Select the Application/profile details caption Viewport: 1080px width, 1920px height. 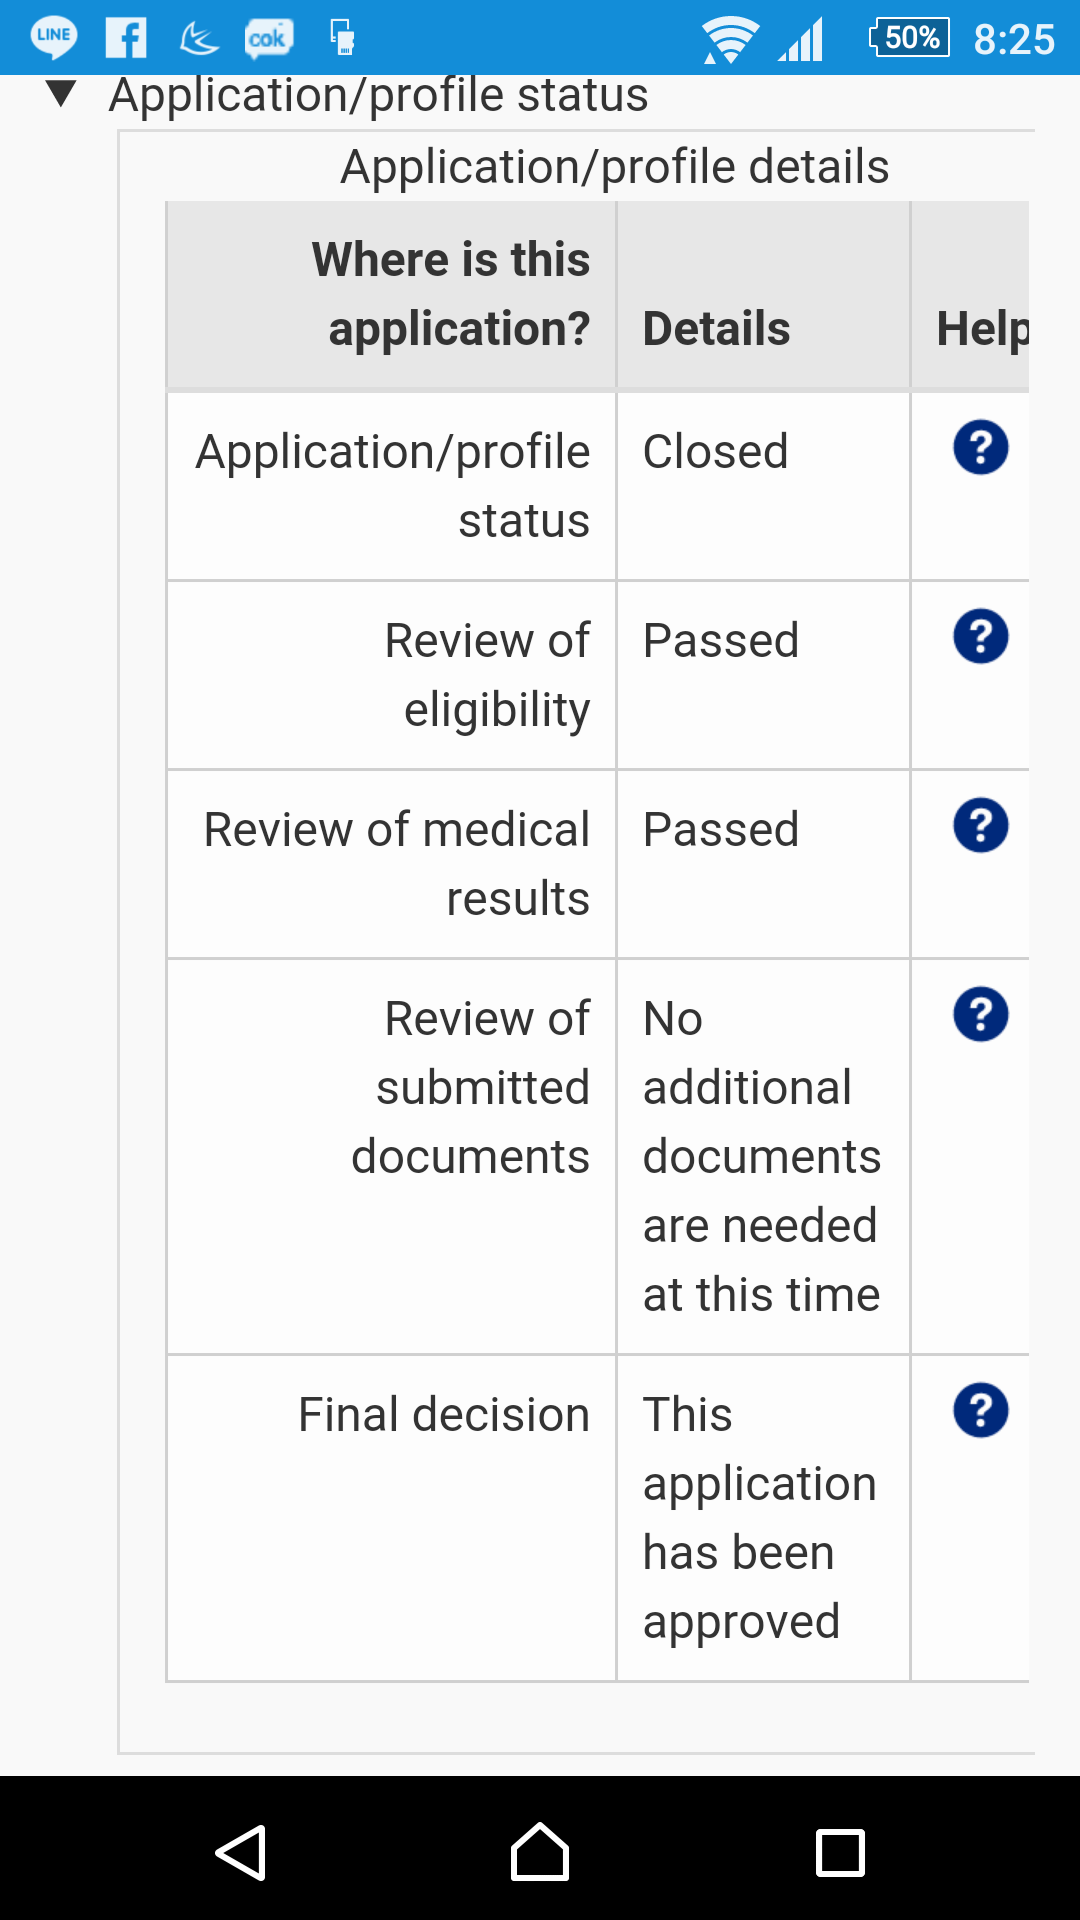coord(614,166)
